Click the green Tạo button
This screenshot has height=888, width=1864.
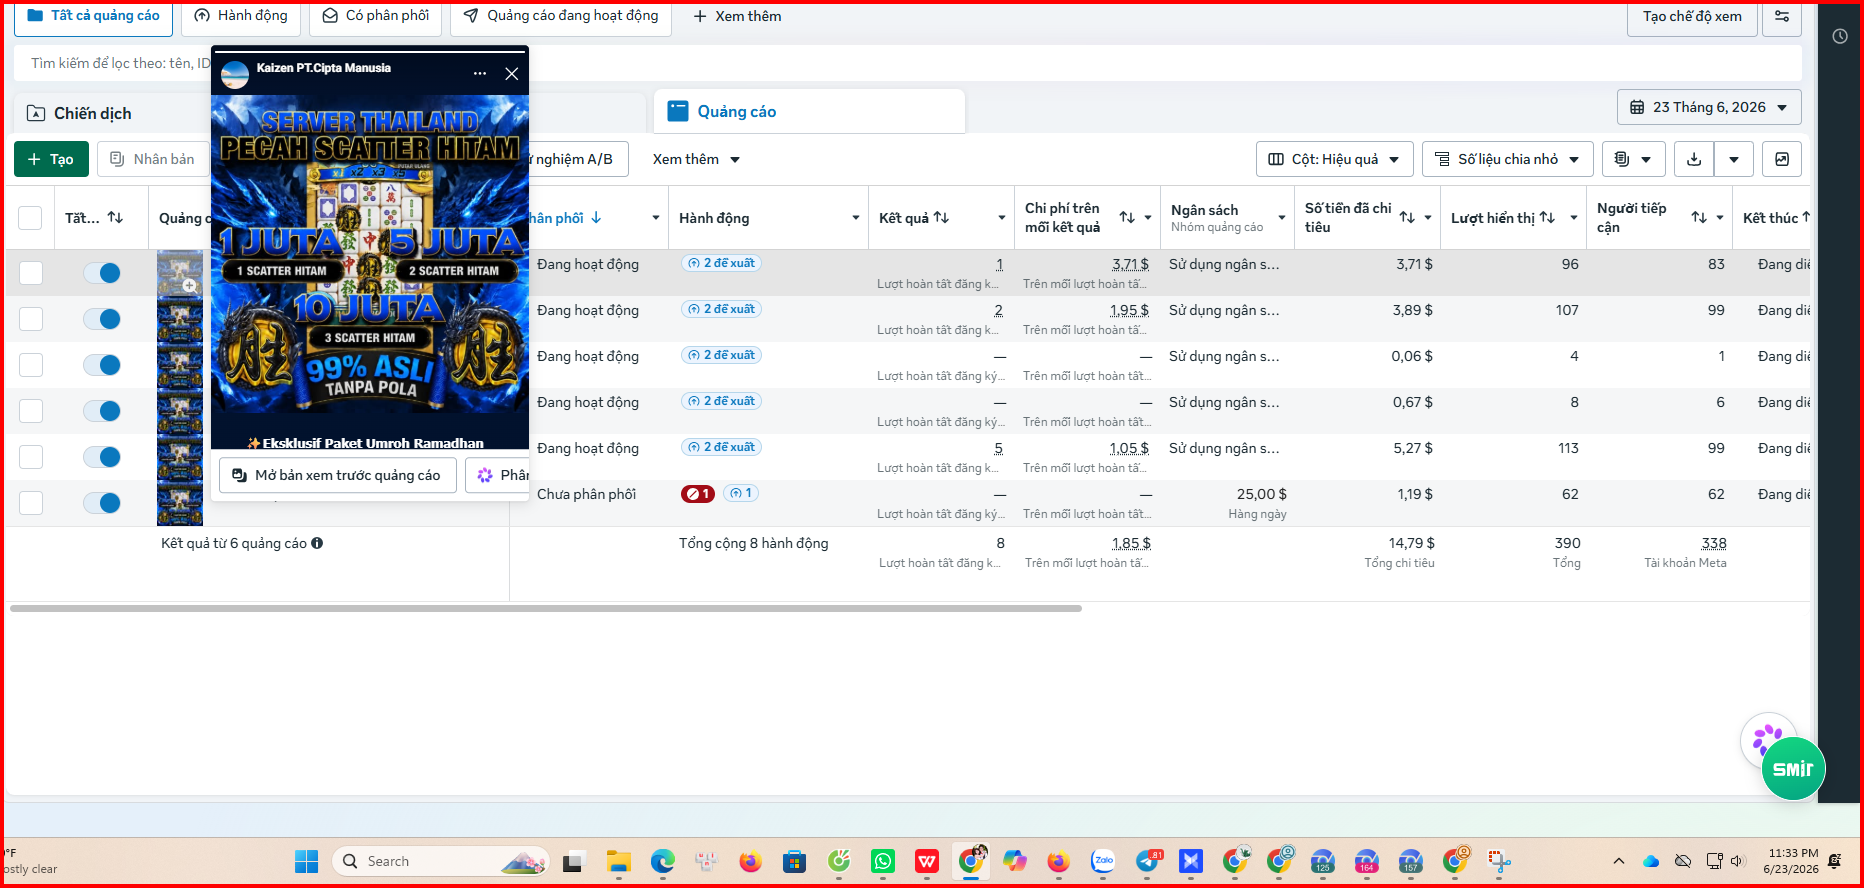click(51, 159)
